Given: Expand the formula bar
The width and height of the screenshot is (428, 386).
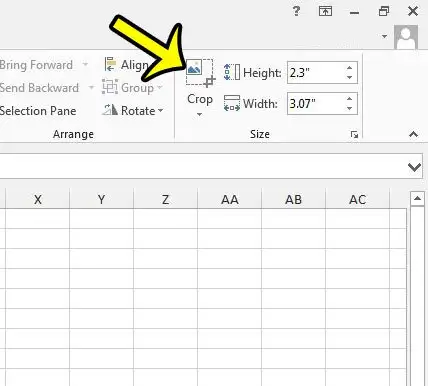Looking at the screenshot, I should [x=414, y=166].
